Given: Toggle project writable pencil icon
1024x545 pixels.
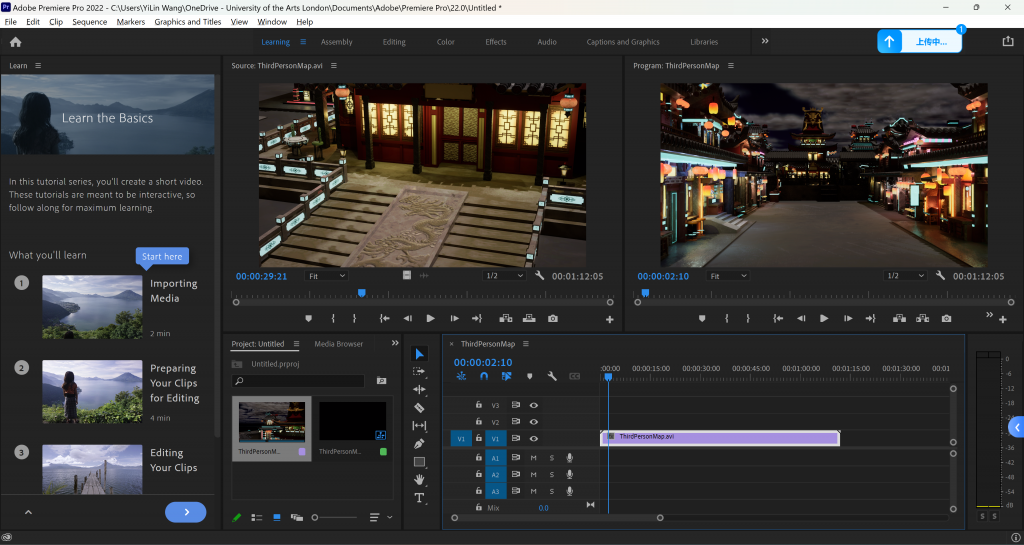Looking at the screenshot, I should tap(236, 518).
